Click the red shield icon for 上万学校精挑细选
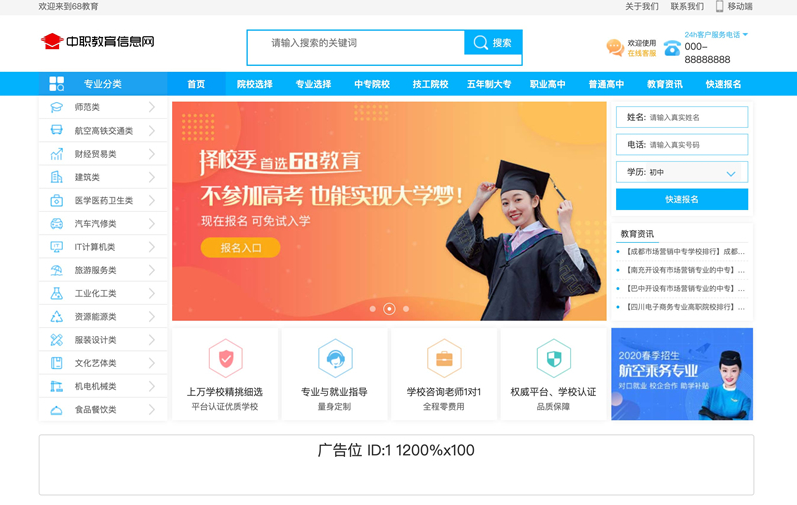797x505 pixels. click(x=226, y=358)
